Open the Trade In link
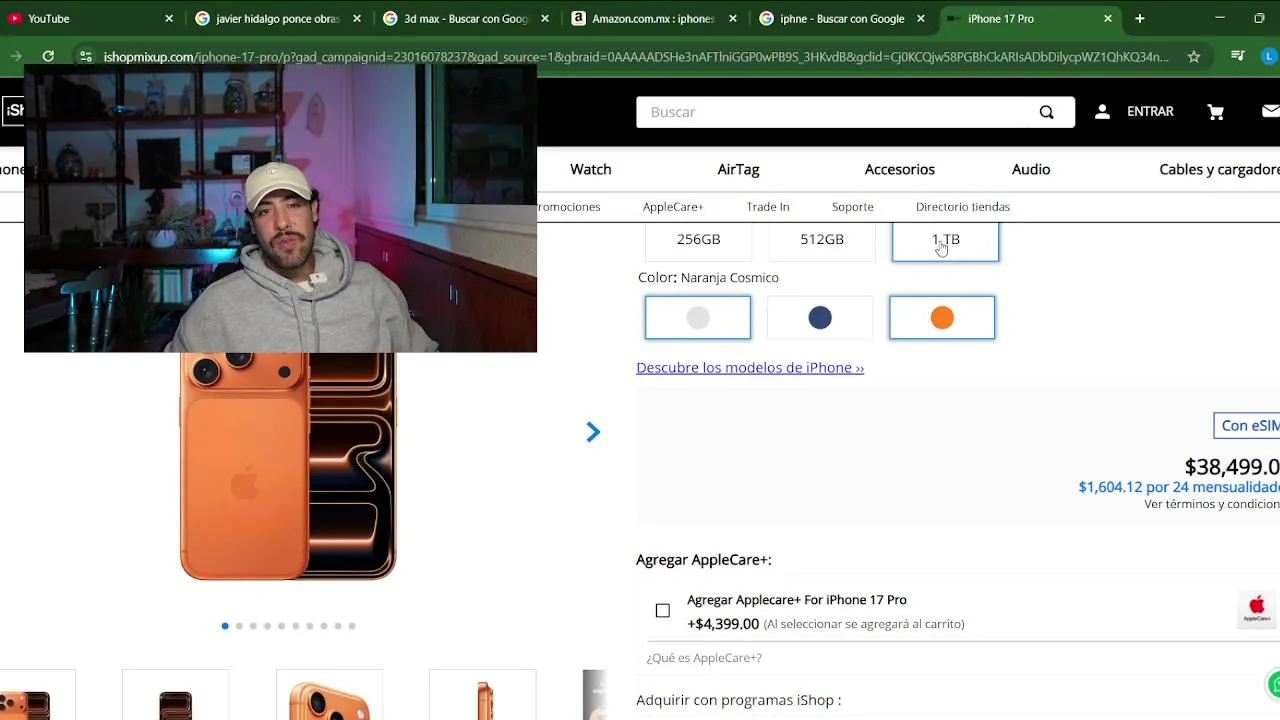The height and width of the screenshot is (720, 1280). [768, 207]
